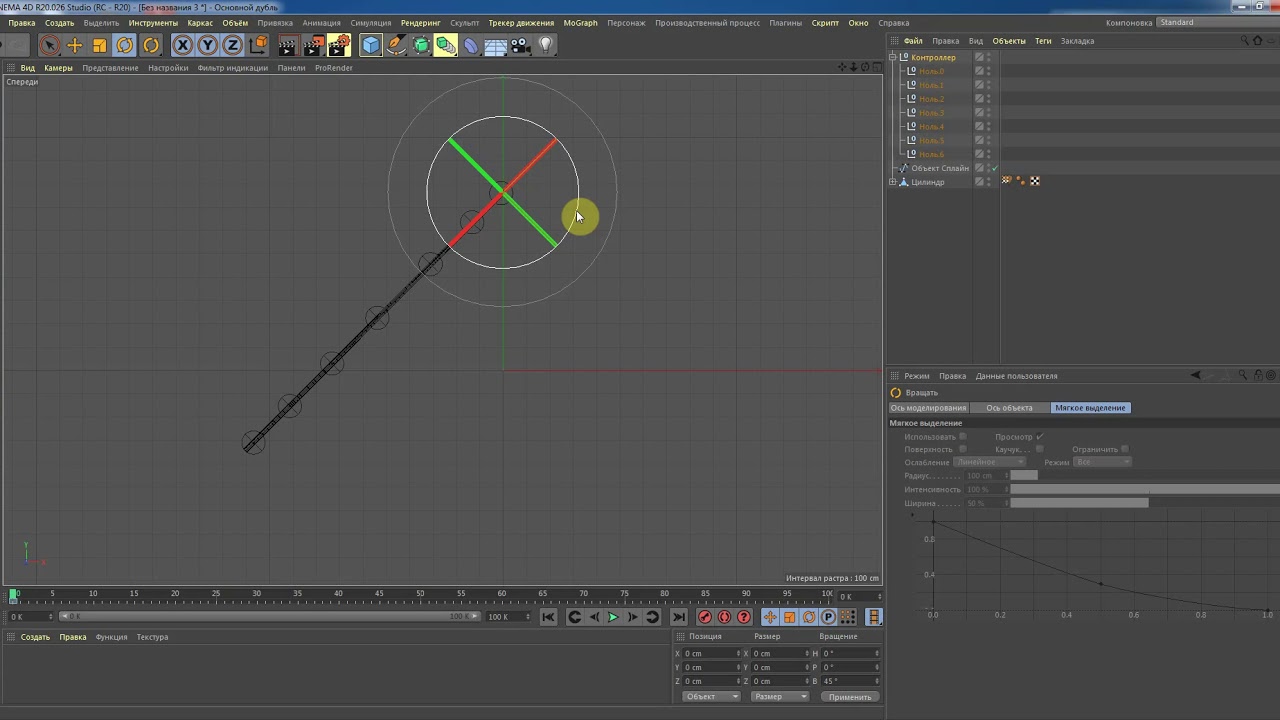Viewport: 1280px width, 720px height.
Task: Toggle scale keyframing in timeline bar
Action: click(789, 617)
